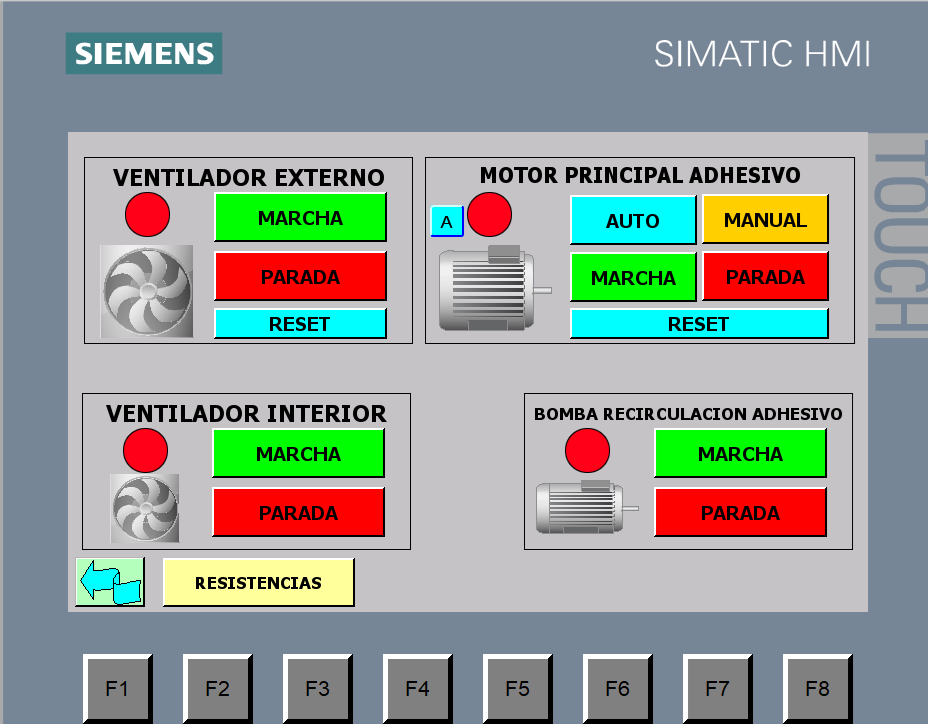Click the interior fan image

point(145,508)
